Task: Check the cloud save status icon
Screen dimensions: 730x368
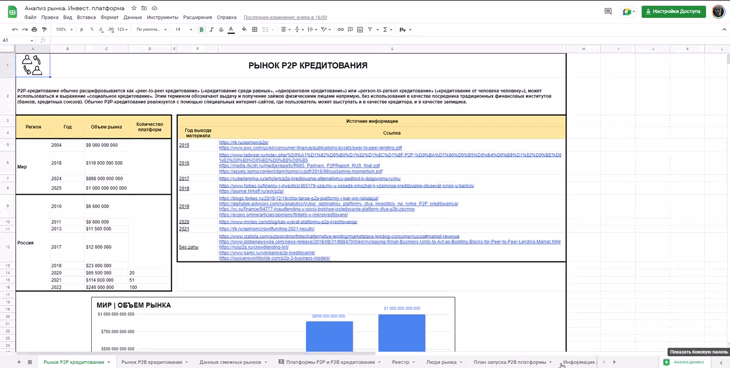Action: (155, 8)
